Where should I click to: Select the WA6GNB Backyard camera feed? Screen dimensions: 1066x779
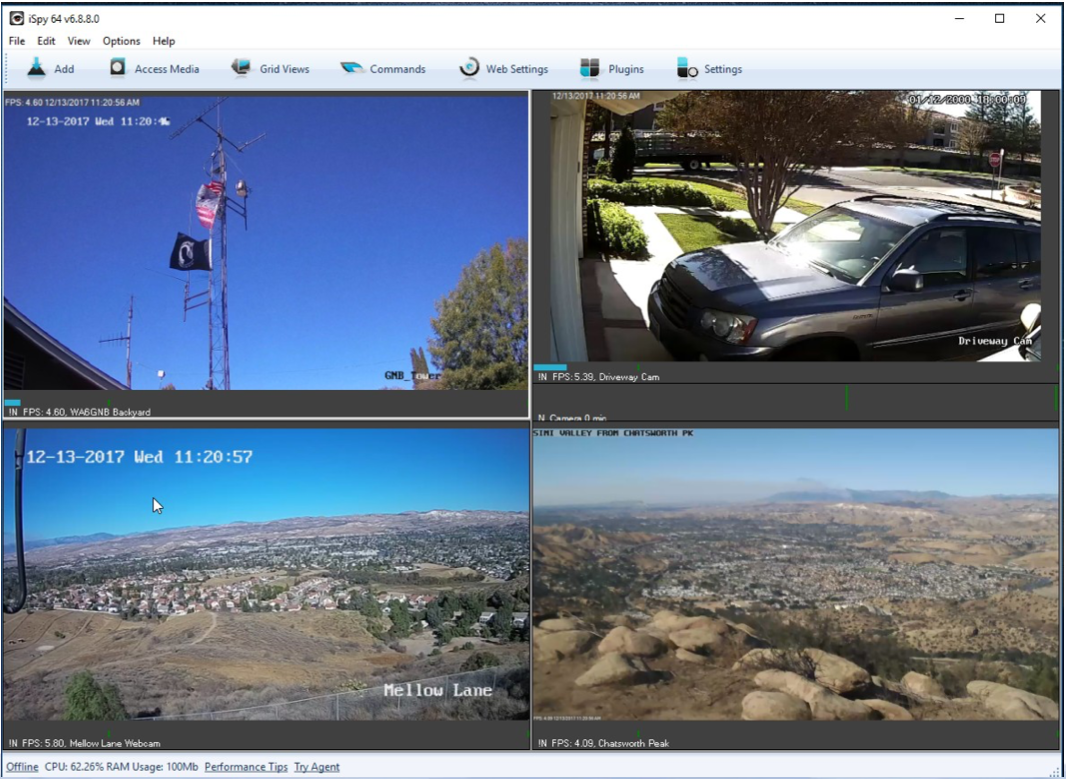point(266,243)
